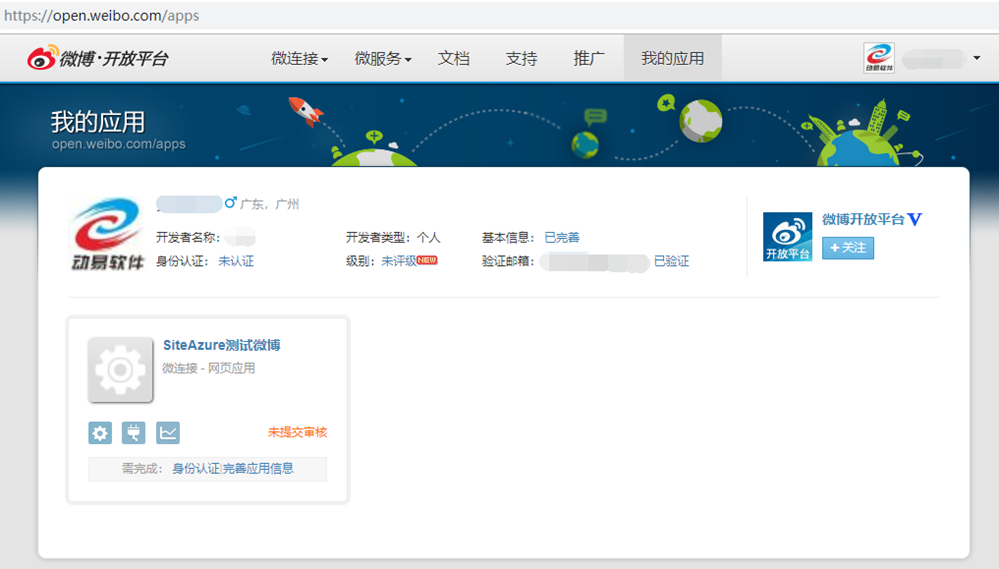The width and height of the screenshot is (999, 569).
Task: Click the blue V verified badge
Action: (914, 219)
